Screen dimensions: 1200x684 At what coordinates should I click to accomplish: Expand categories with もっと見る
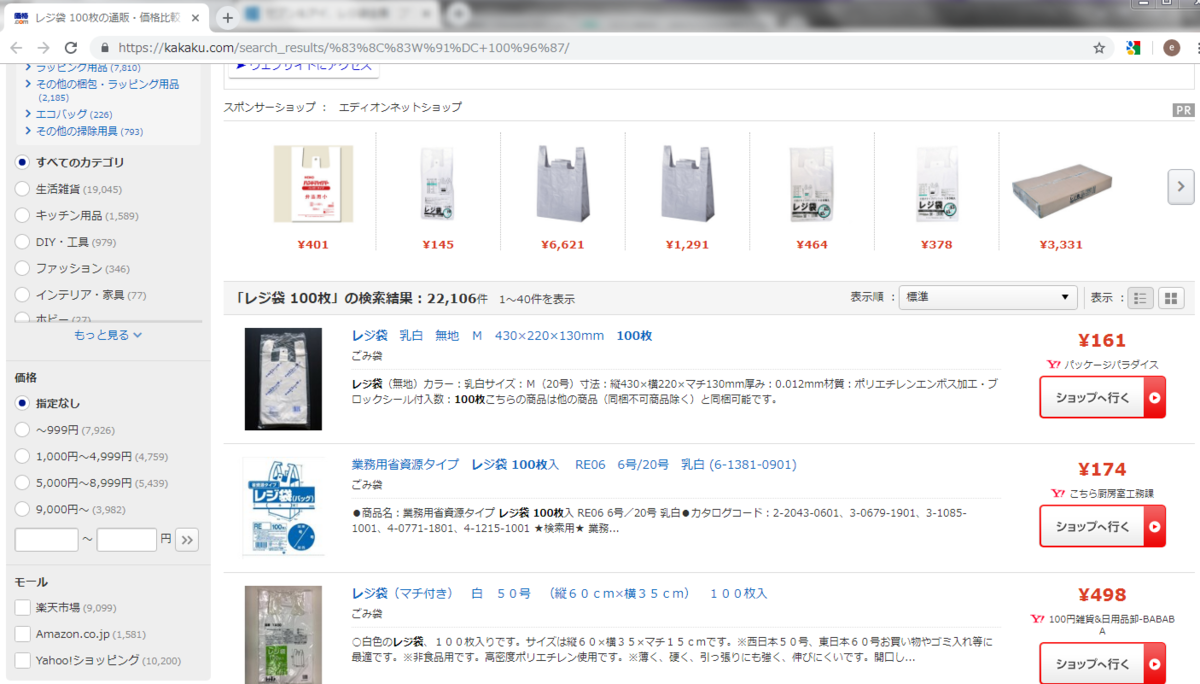click(x=108, y=335)
